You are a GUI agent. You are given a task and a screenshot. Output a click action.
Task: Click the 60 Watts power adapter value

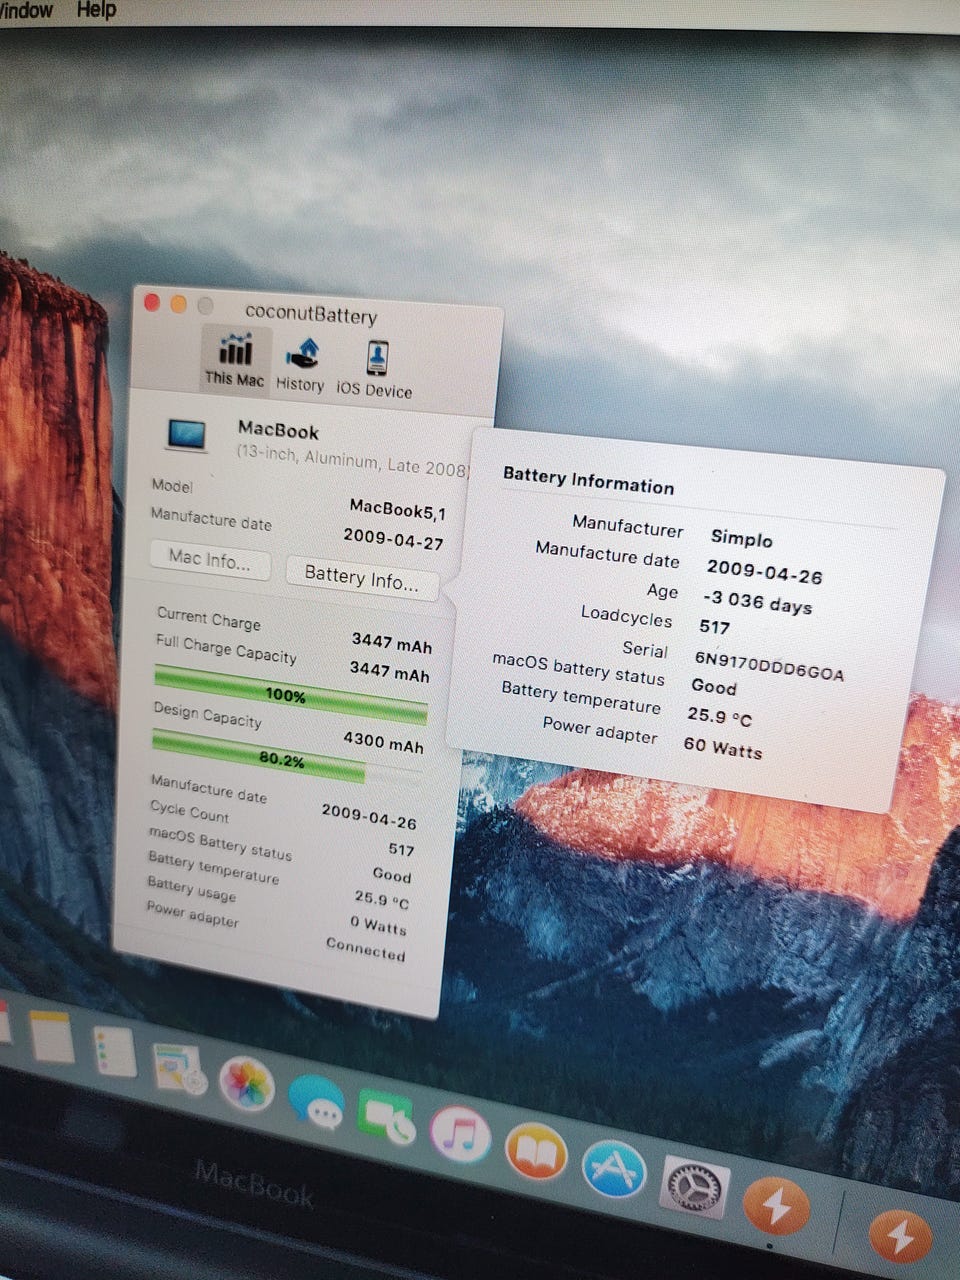point(723,747)
